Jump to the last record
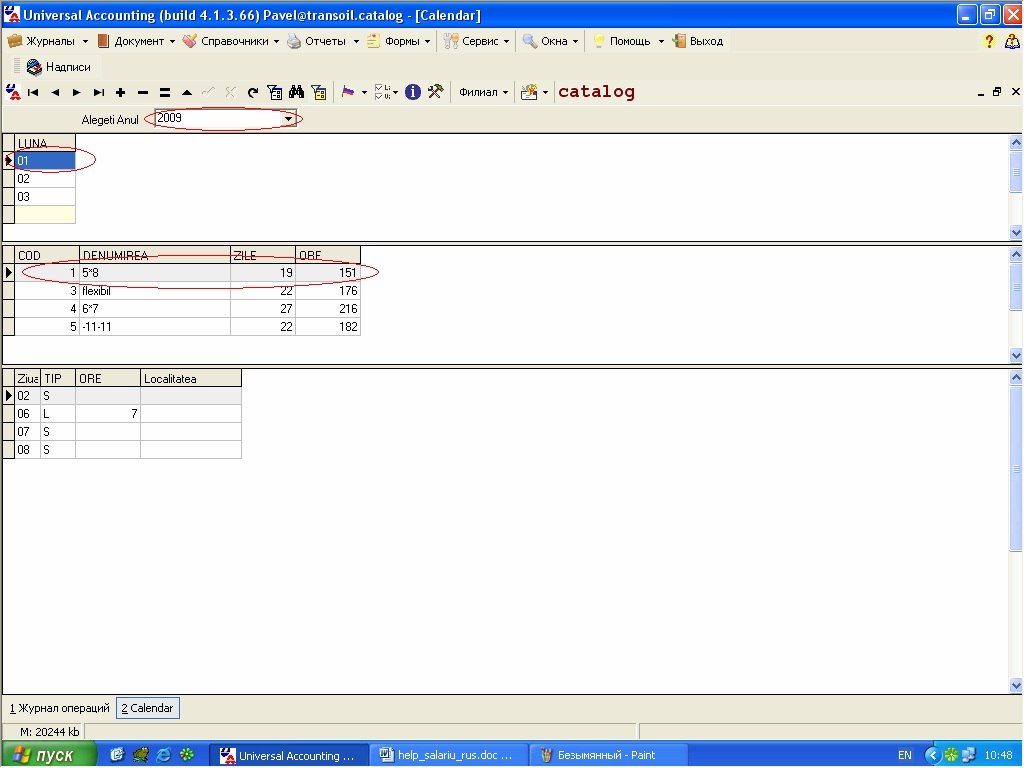The image size is (1024, 768). 99,93
